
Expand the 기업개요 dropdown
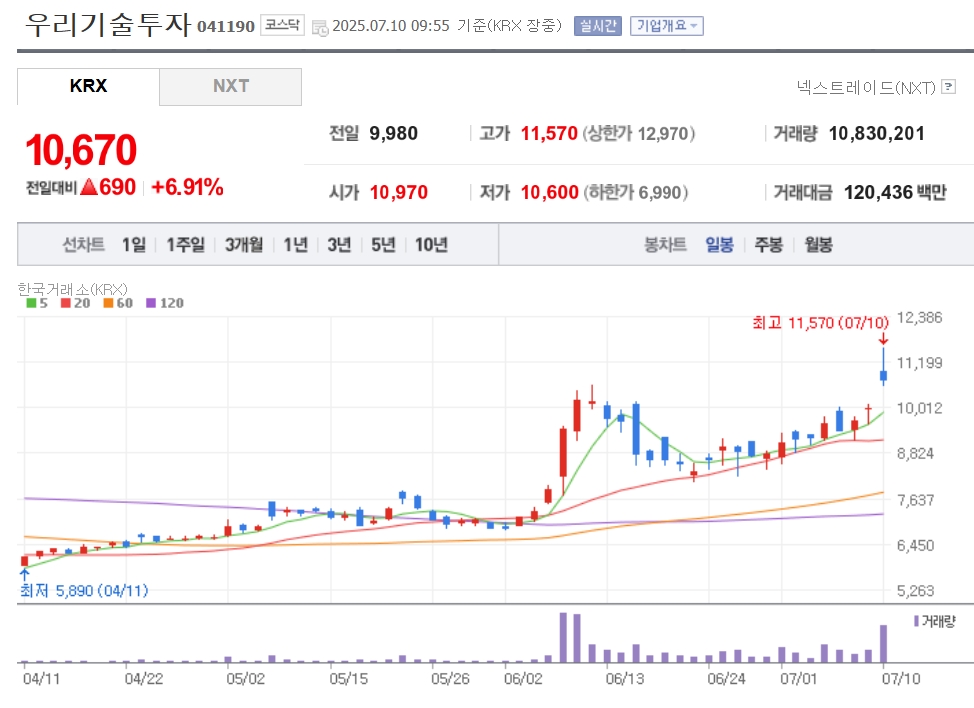667,25
